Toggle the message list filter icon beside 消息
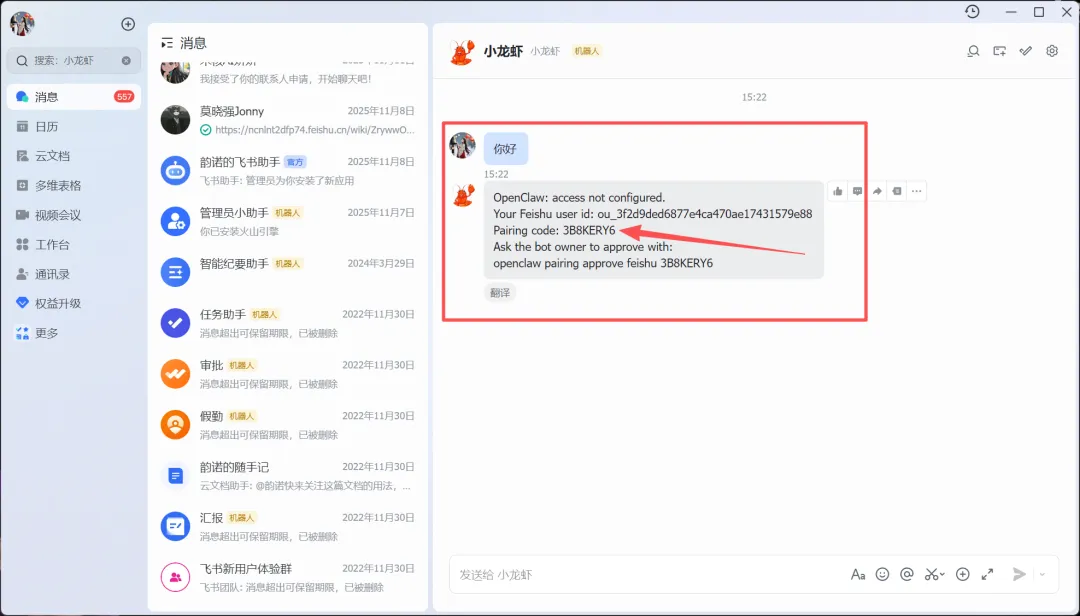Image resolution: width=1080 pixels, height=616 pixels. 167,43
